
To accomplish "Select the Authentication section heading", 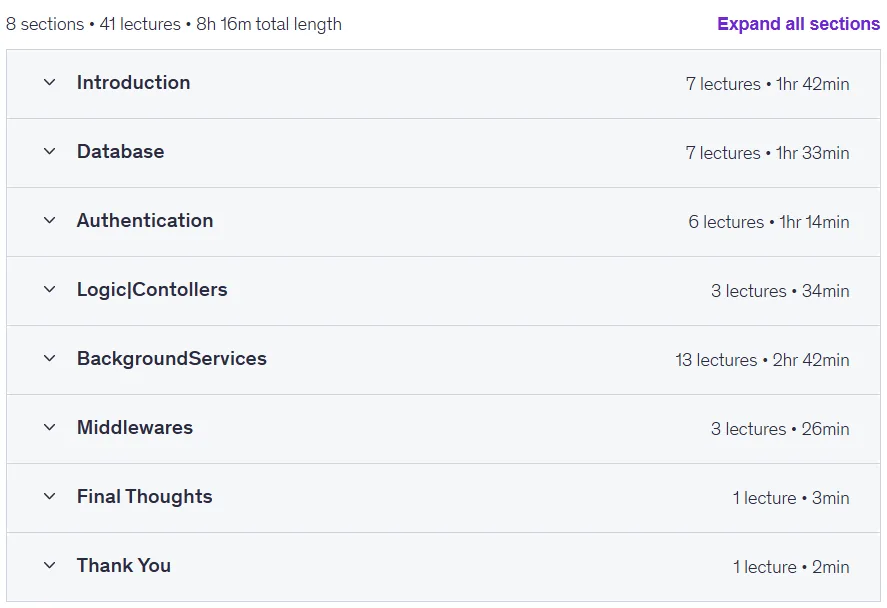I will [145, 221].
